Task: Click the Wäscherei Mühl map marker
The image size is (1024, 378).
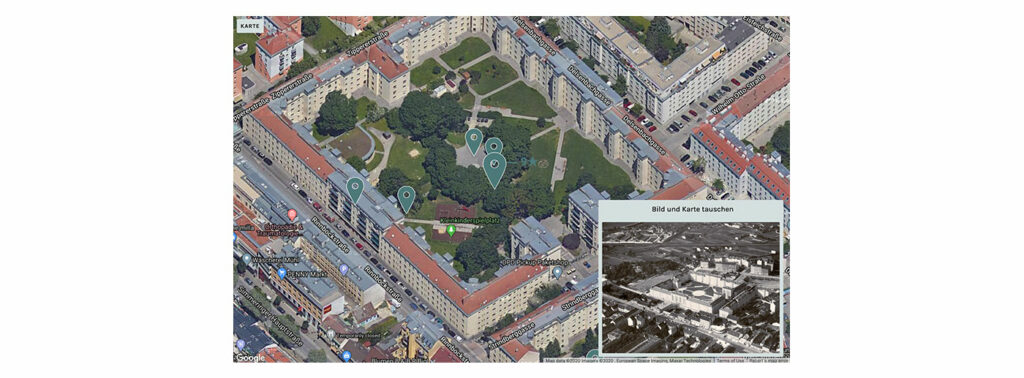Action: pos(246,259)
